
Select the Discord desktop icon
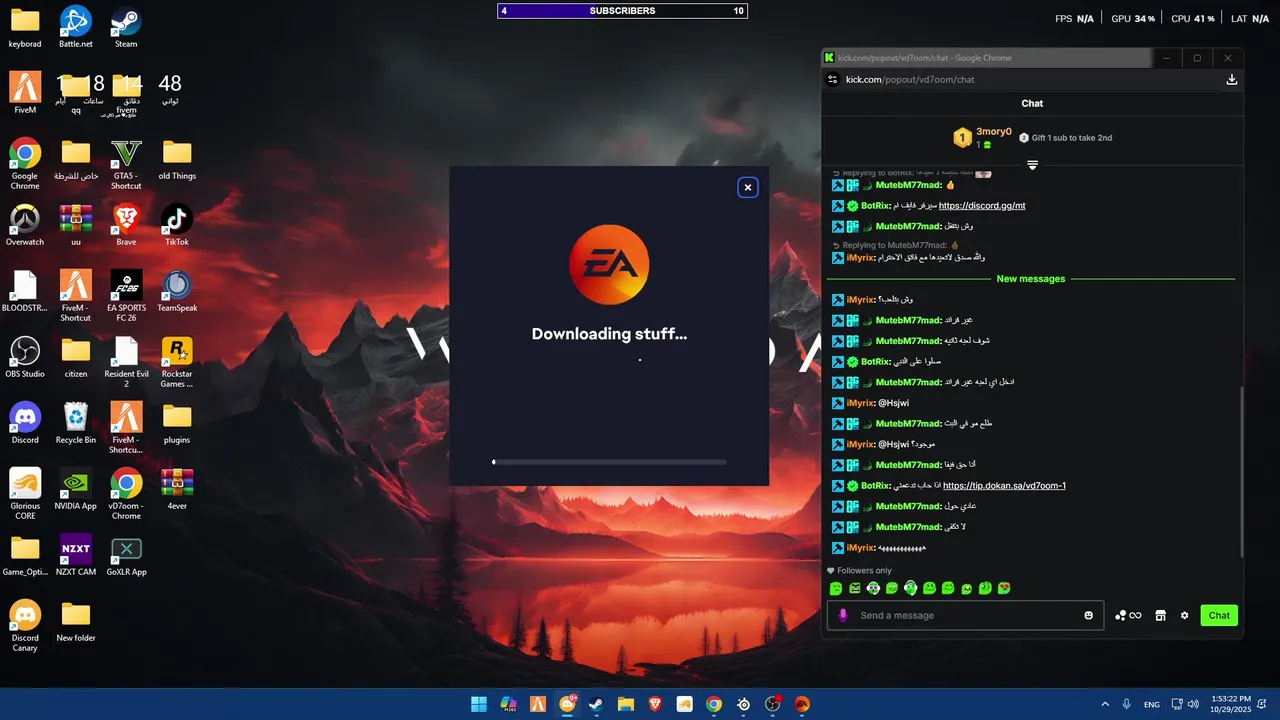[25, 423]
